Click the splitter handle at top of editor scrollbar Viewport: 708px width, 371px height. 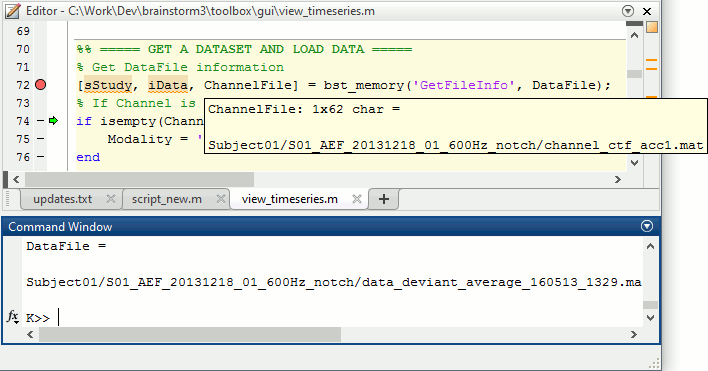click(634, 23)
